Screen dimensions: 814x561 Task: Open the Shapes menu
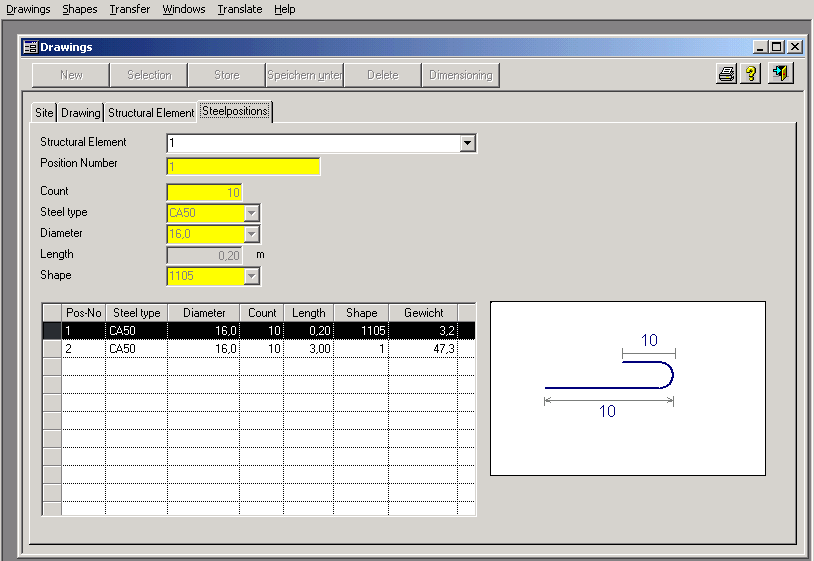[80, 9]
